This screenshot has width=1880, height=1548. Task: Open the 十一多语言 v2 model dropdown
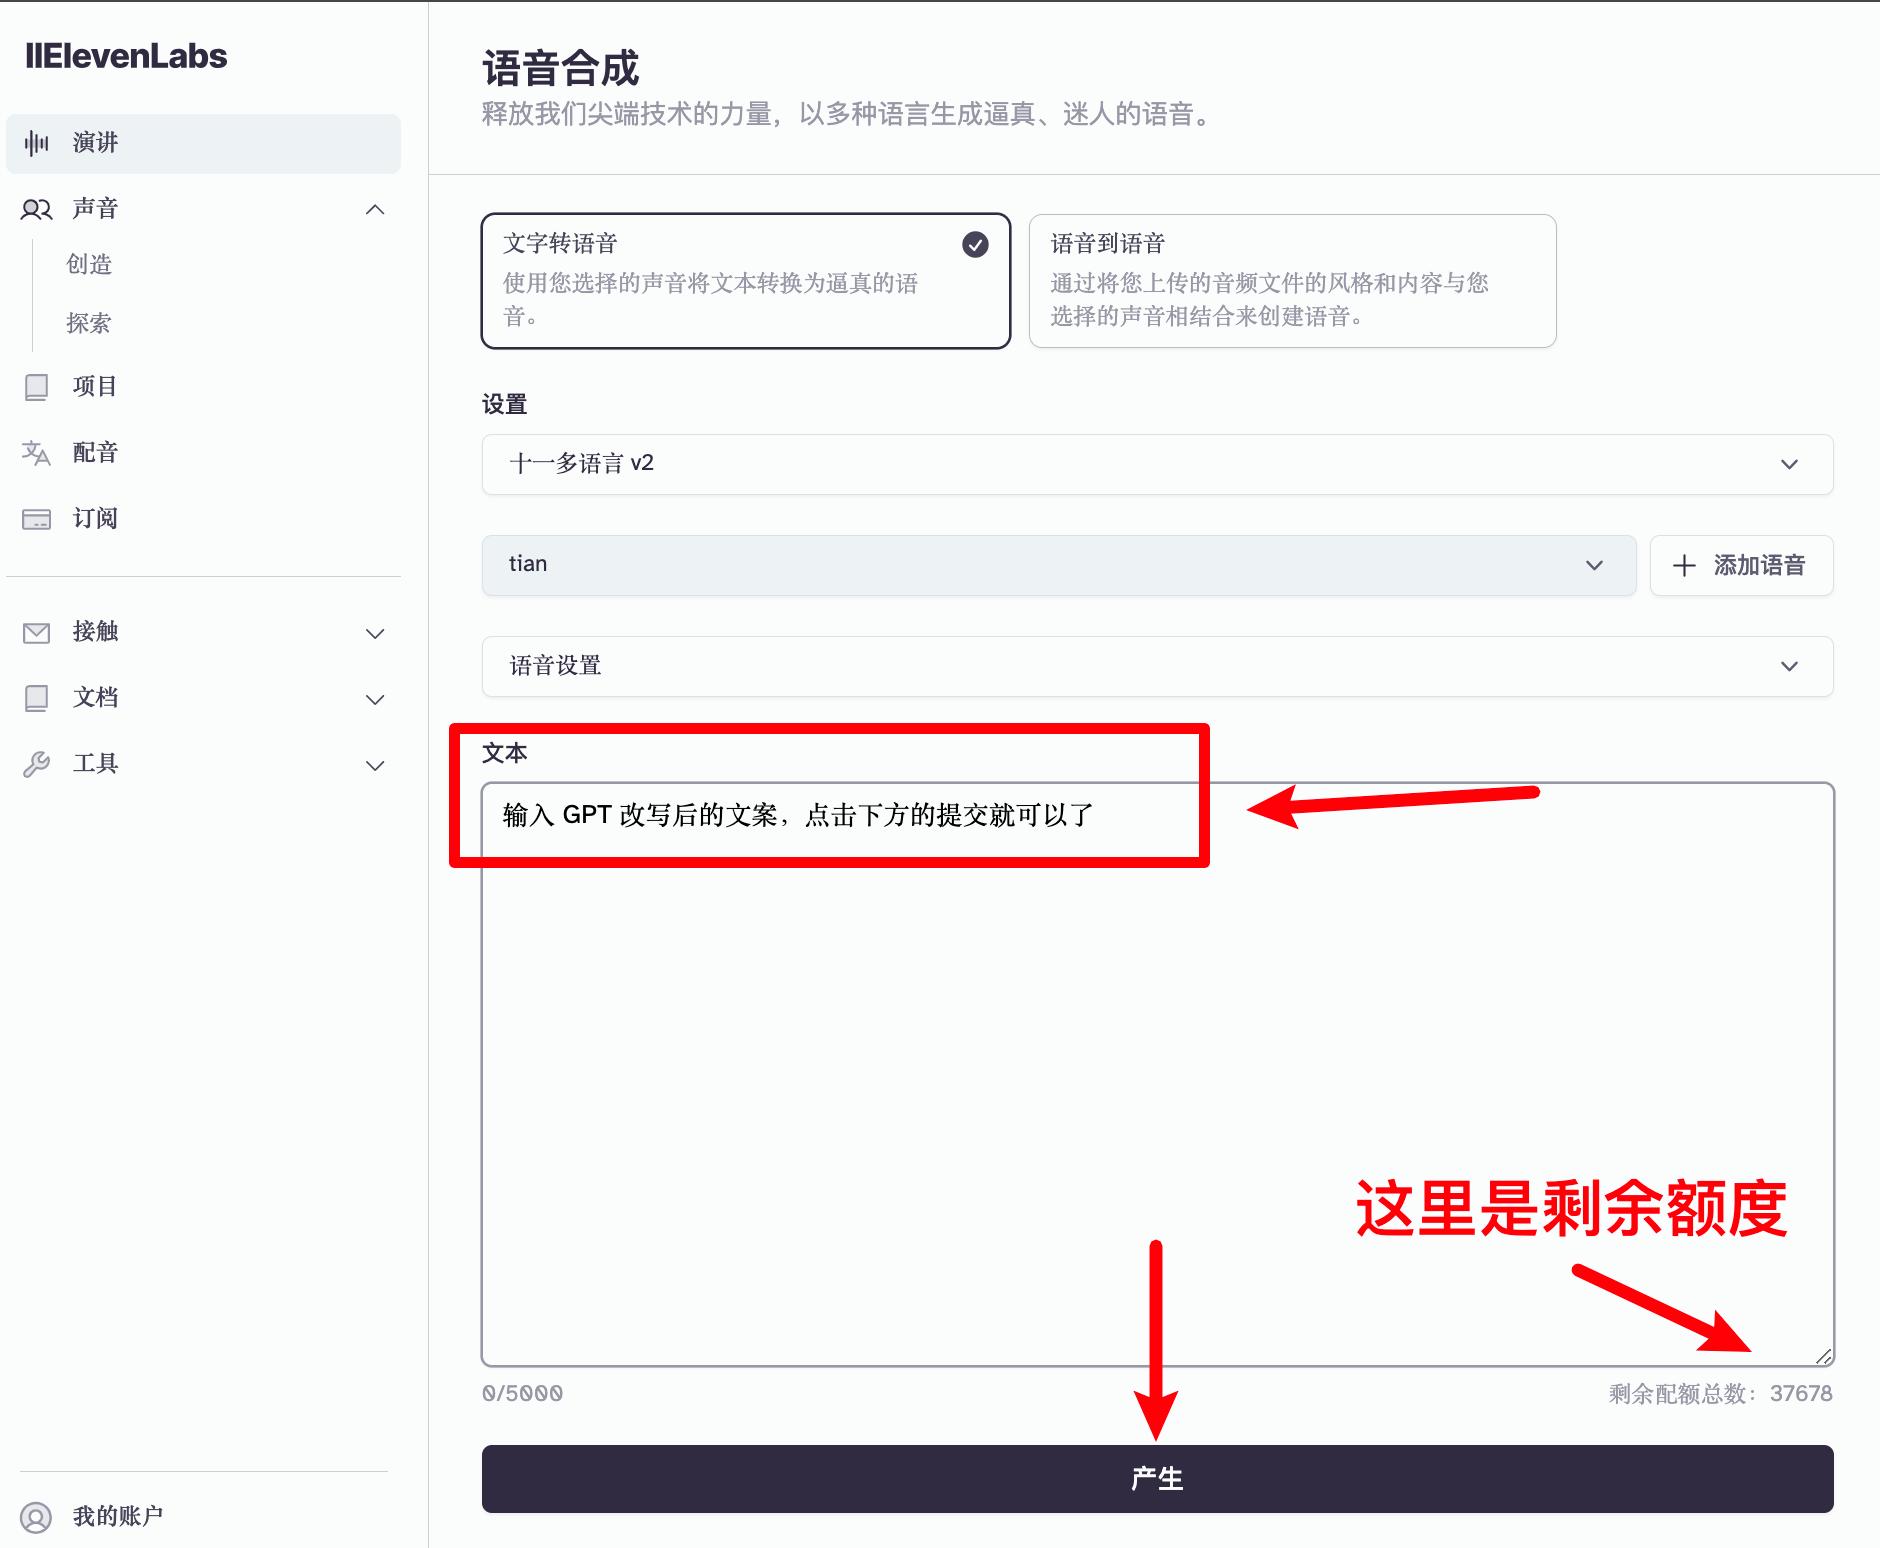(x=1156, y=464)
